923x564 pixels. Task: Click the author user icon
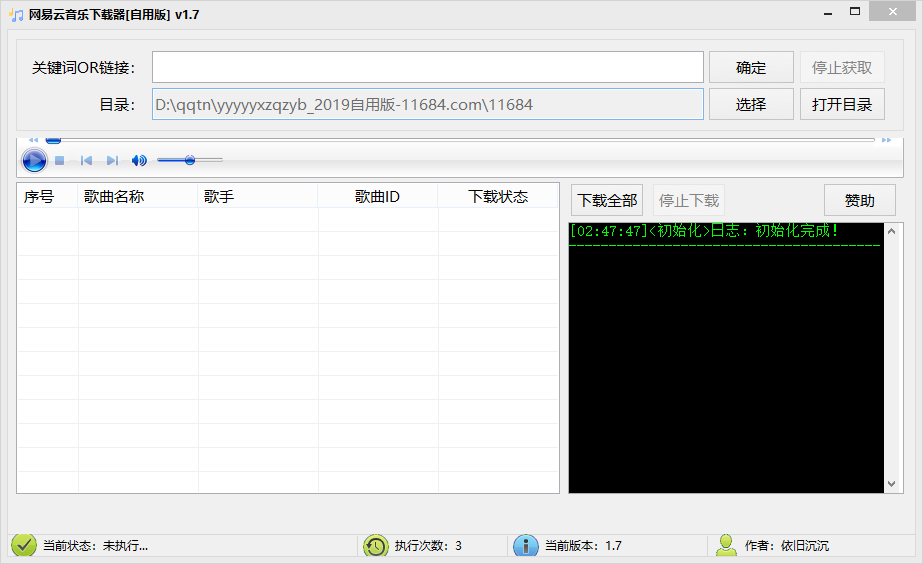coord(726,545)
